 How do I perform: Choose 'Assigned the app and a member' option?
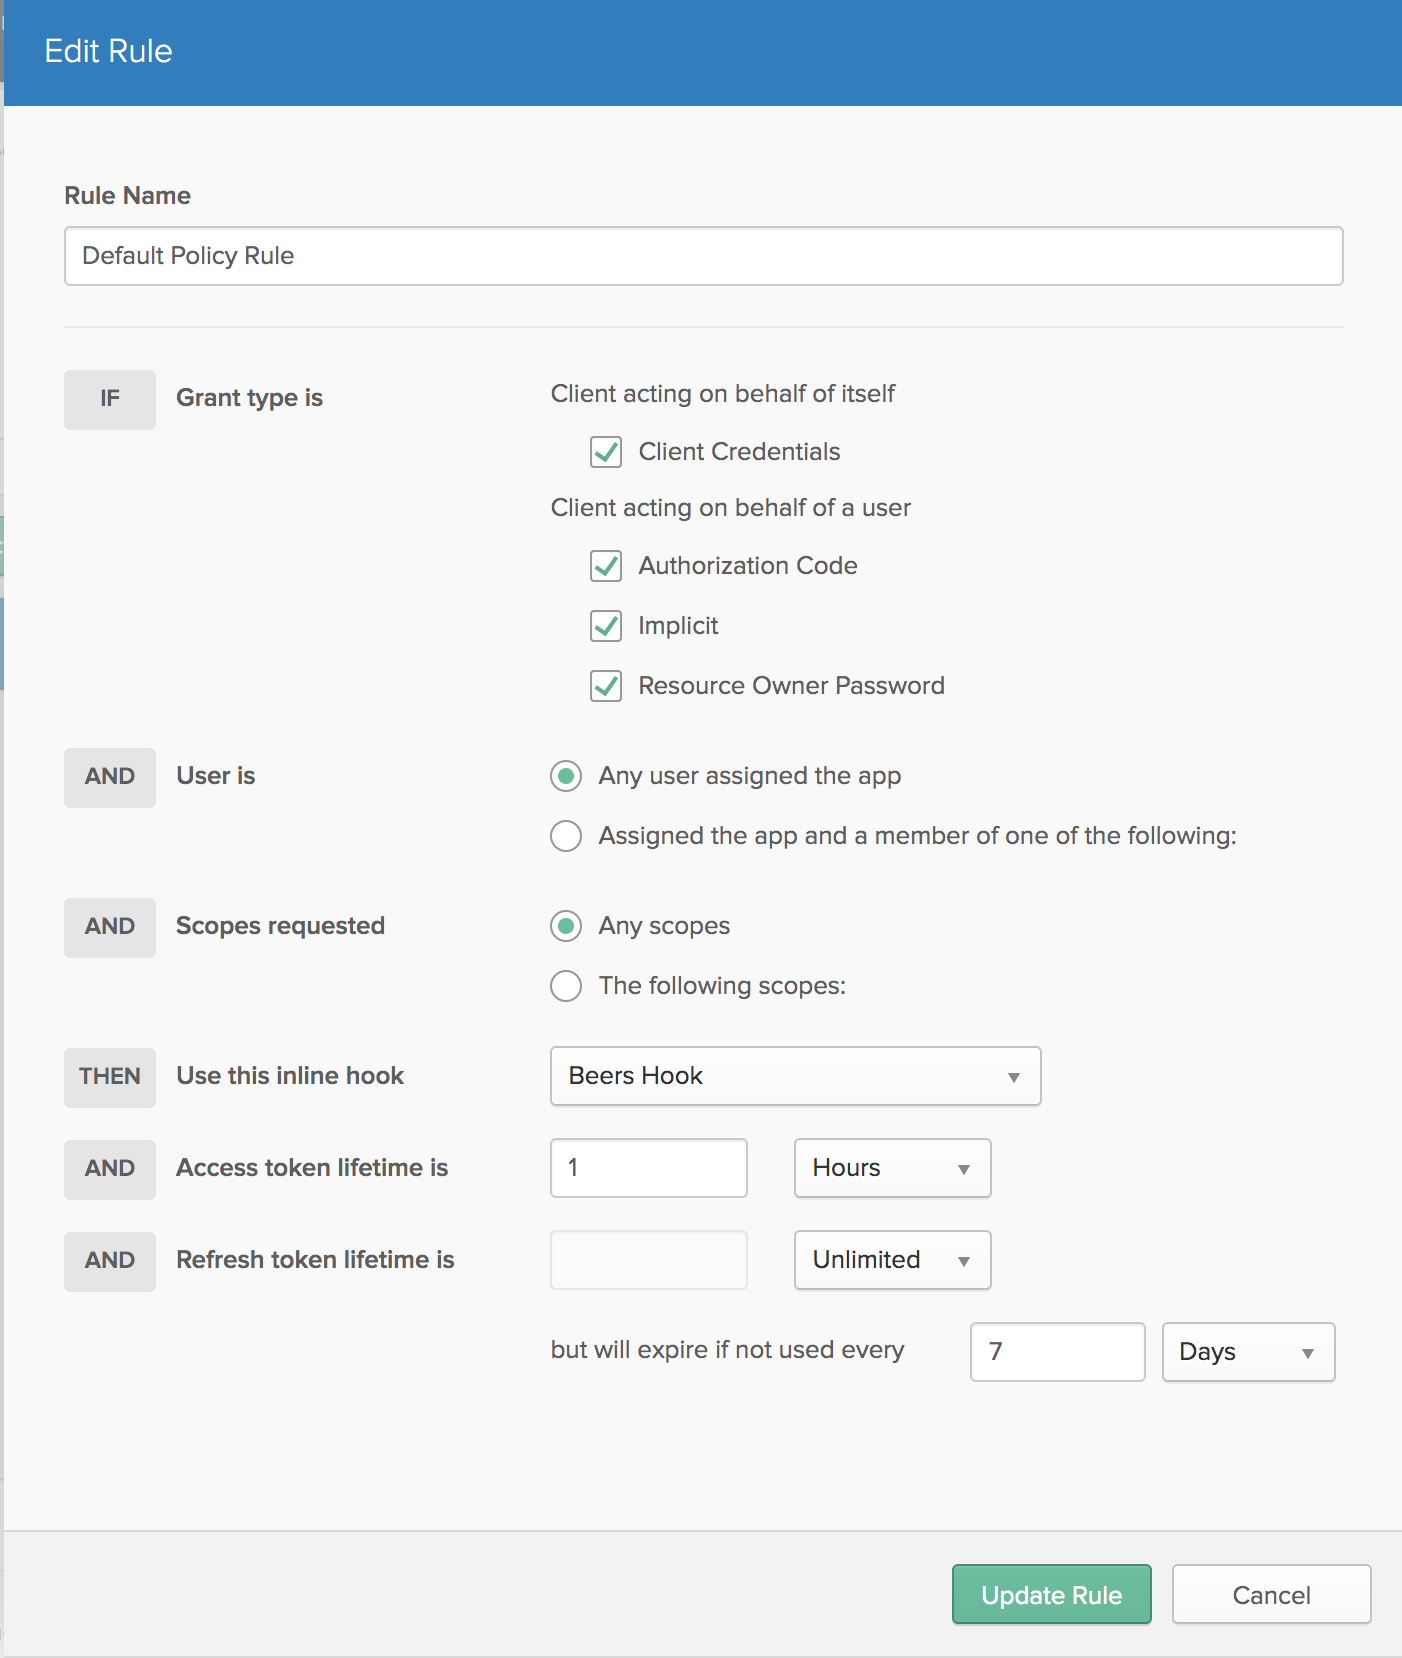click(x=566, y=836)
